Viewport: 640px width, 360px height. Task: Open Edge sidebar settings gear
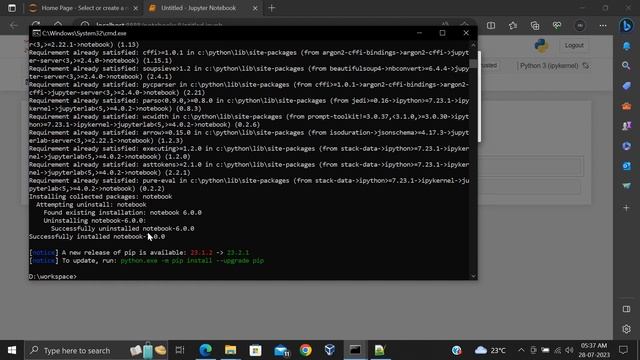coord(627,329)
